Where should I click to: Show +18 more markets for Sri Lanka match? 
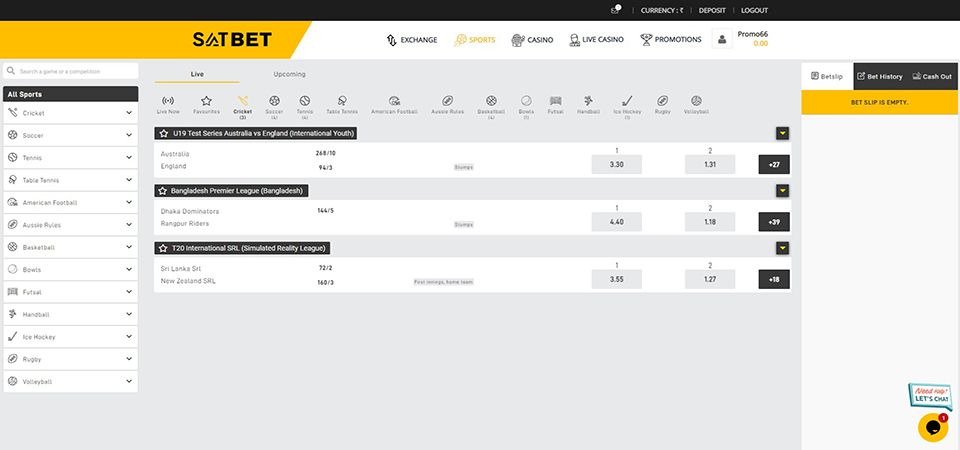774,279
